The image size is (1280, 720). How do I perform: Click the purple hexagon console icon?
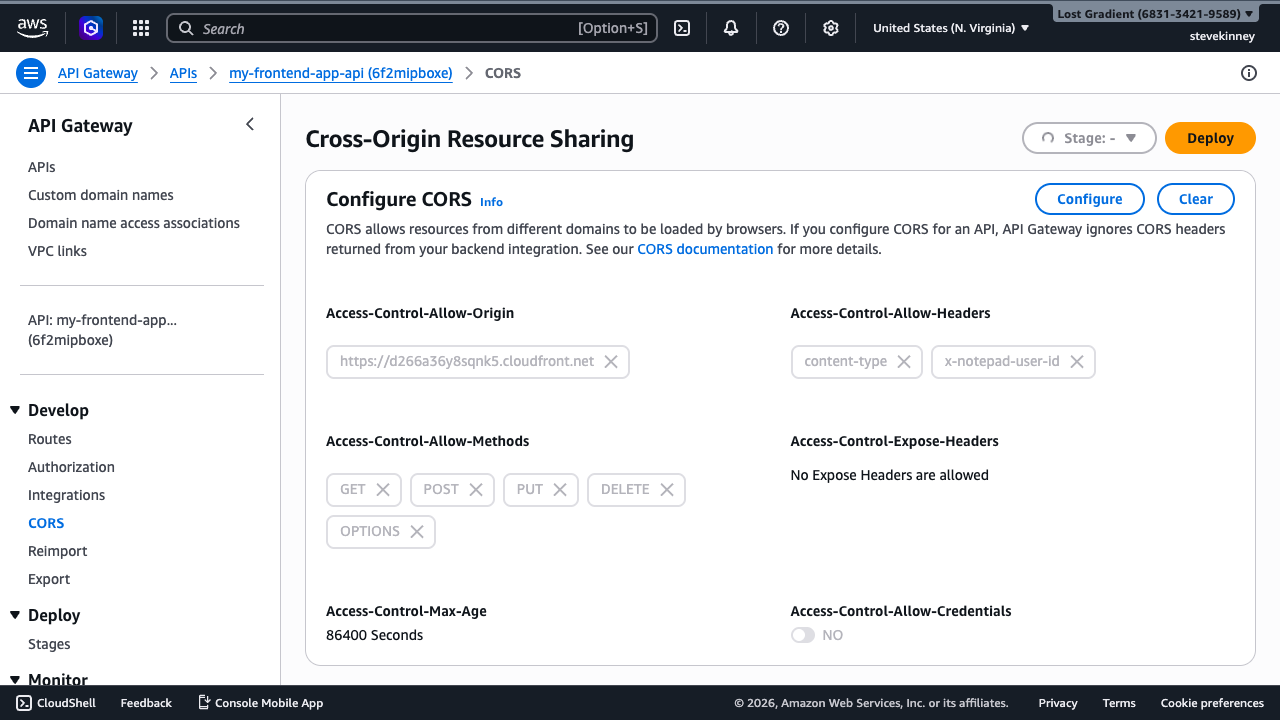tap(91, 28)
